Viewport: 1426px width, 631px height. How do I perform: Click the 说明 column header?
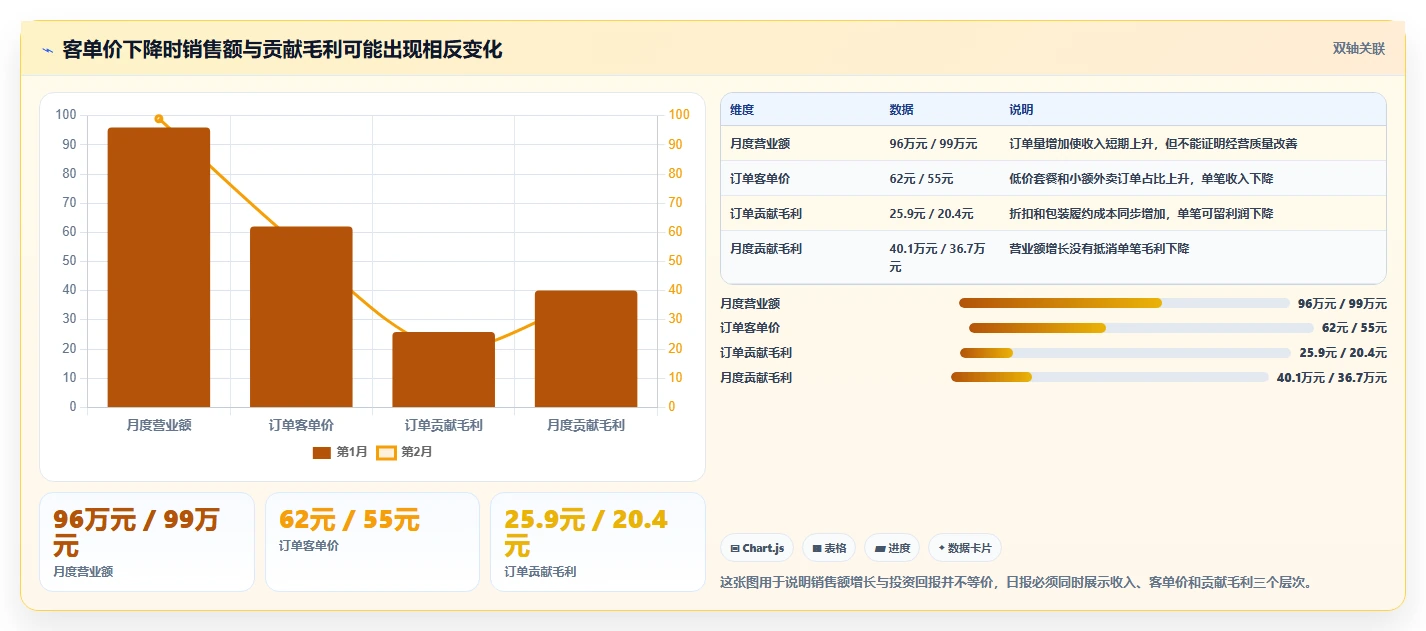coord(1021,110)
